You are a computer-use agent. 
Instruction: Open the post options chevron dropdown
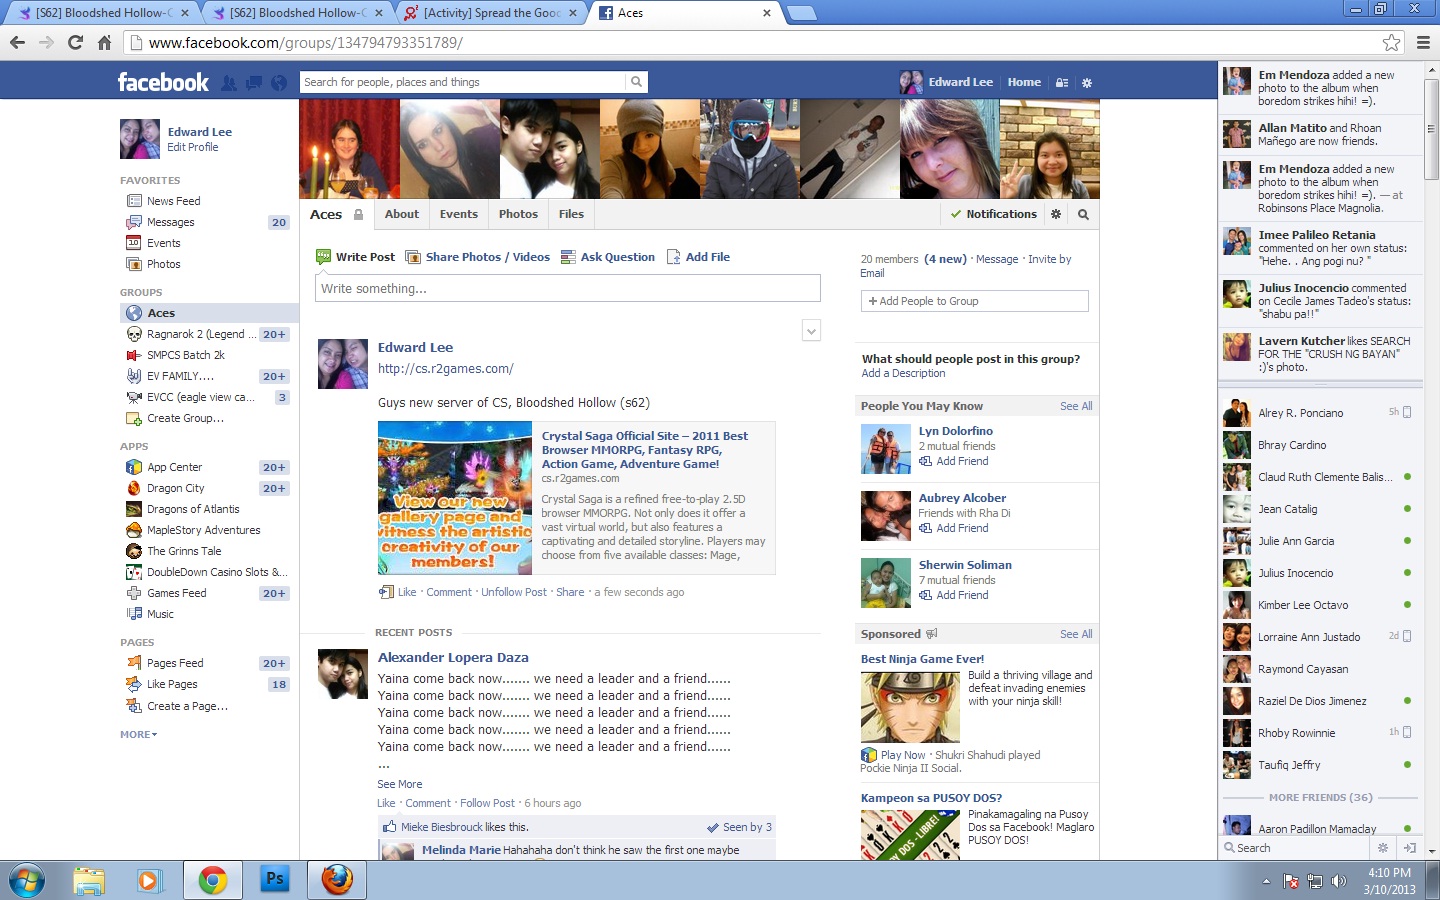811,331
